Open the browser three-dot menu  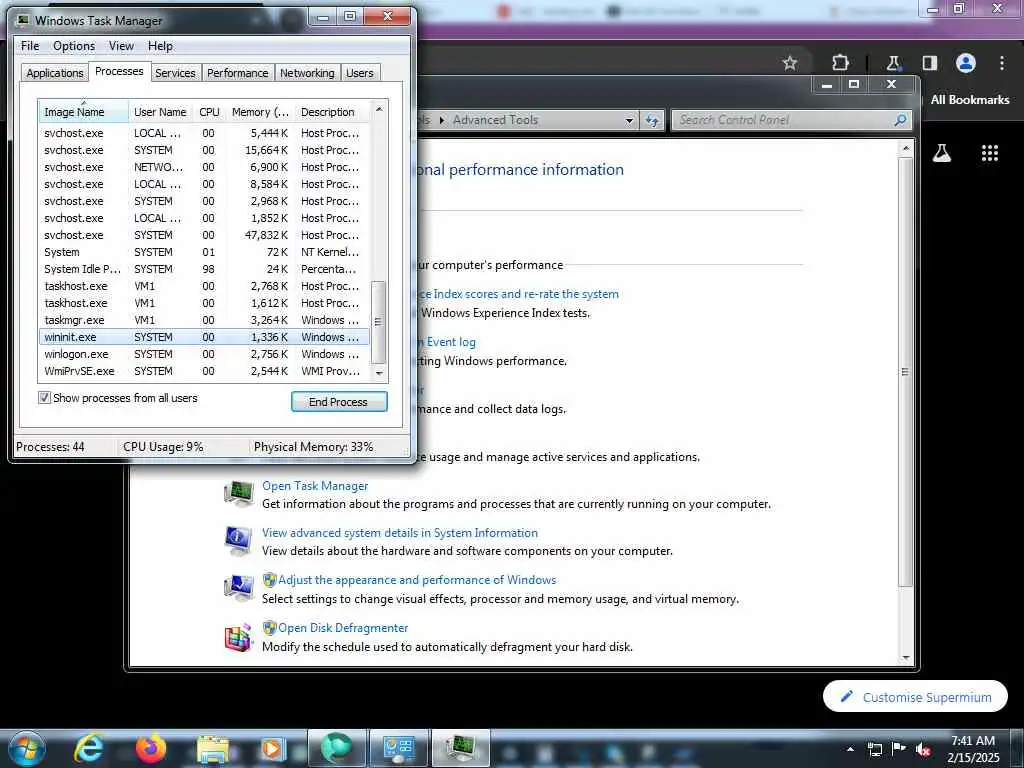click(1002, 63)
